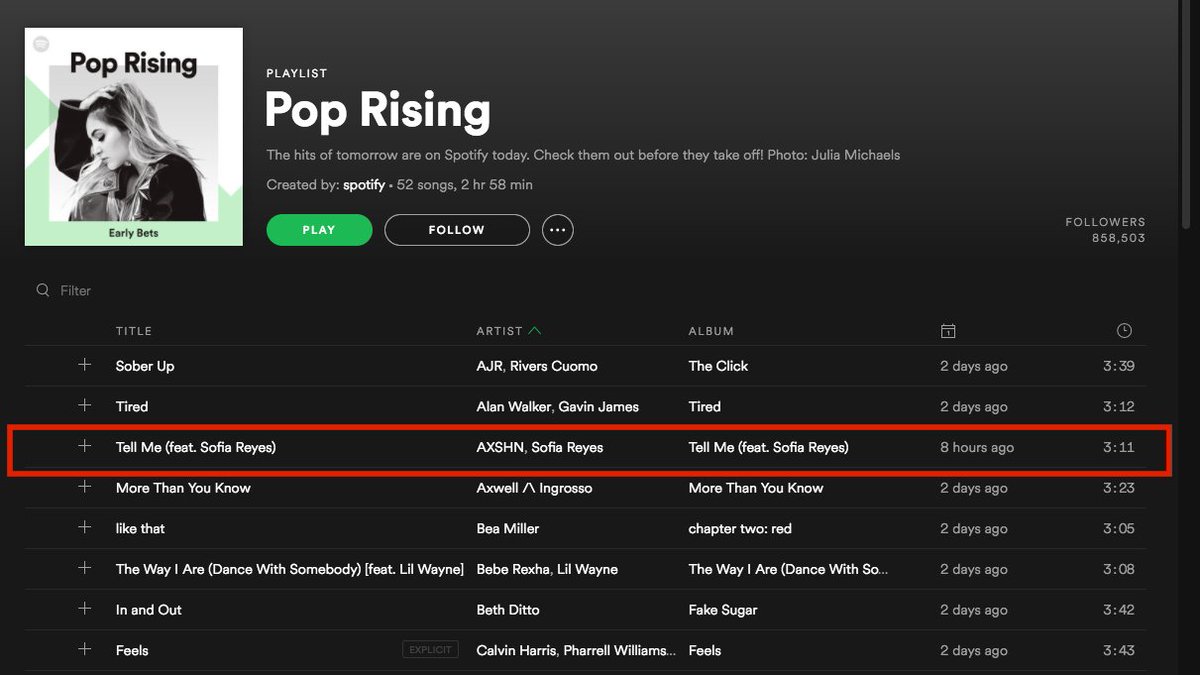Image resolution: width=1200 pixels, height=675 pixels.
Task: Add "In and Out" to your library
Action: 85,609
